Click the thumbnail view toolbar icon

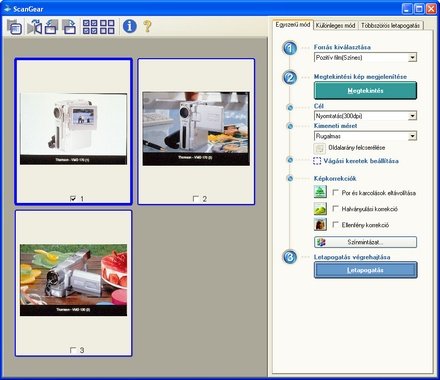[x=15, y=27]
